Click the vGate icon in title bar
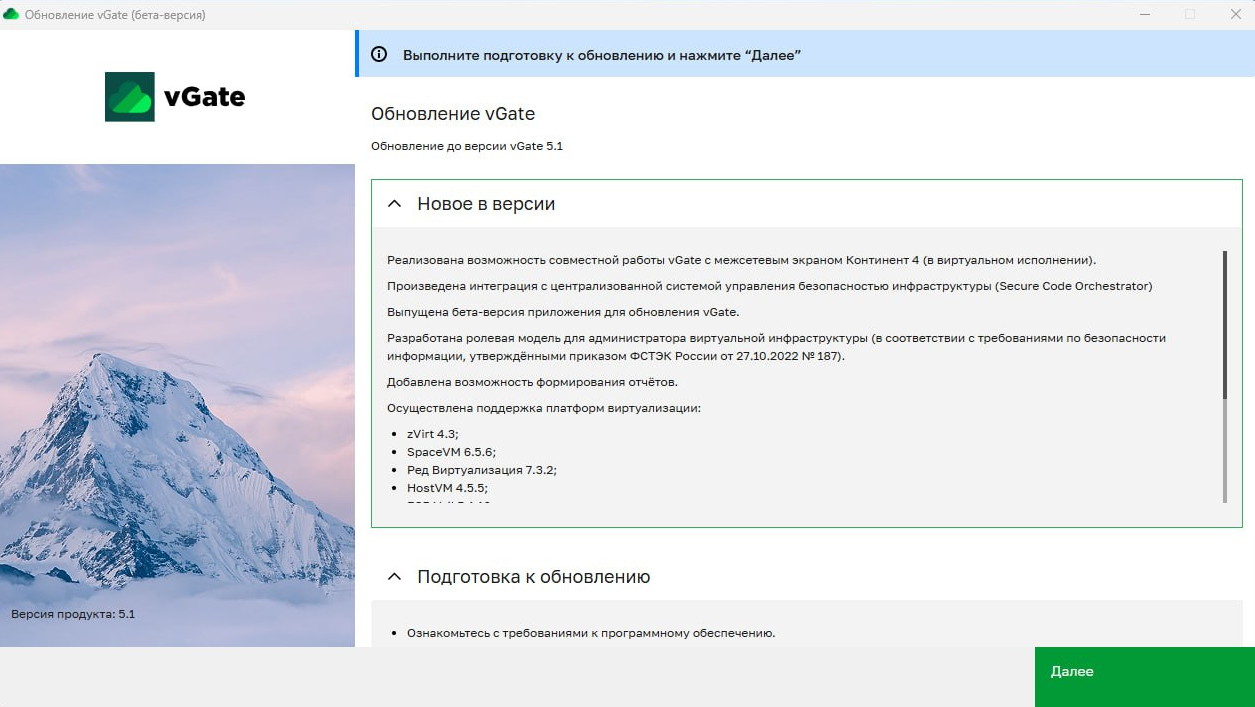The width and height of the screenshot is (1255, 707). [x=11, y=15]
